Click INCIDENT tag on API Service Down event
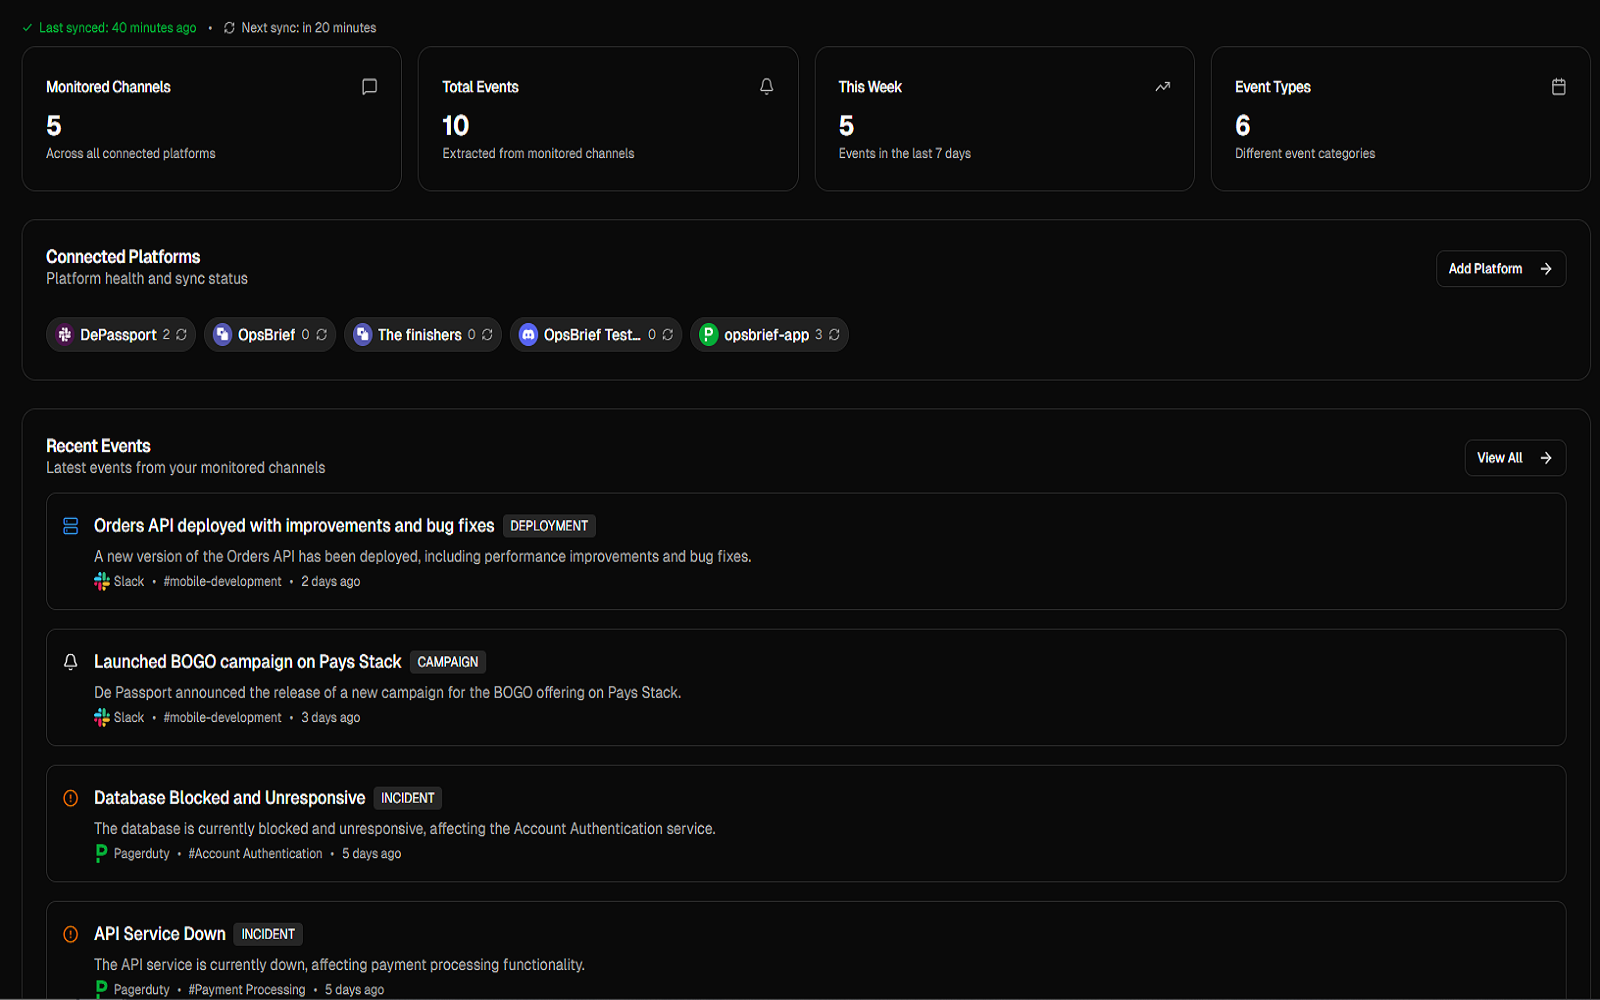The width and height of the screenshot is (1600, 1000). coord(268,934)
